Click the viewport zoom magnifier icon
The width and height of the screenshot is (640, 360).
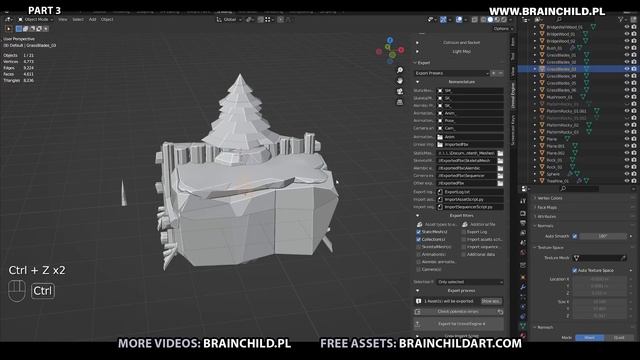point(400,70)
